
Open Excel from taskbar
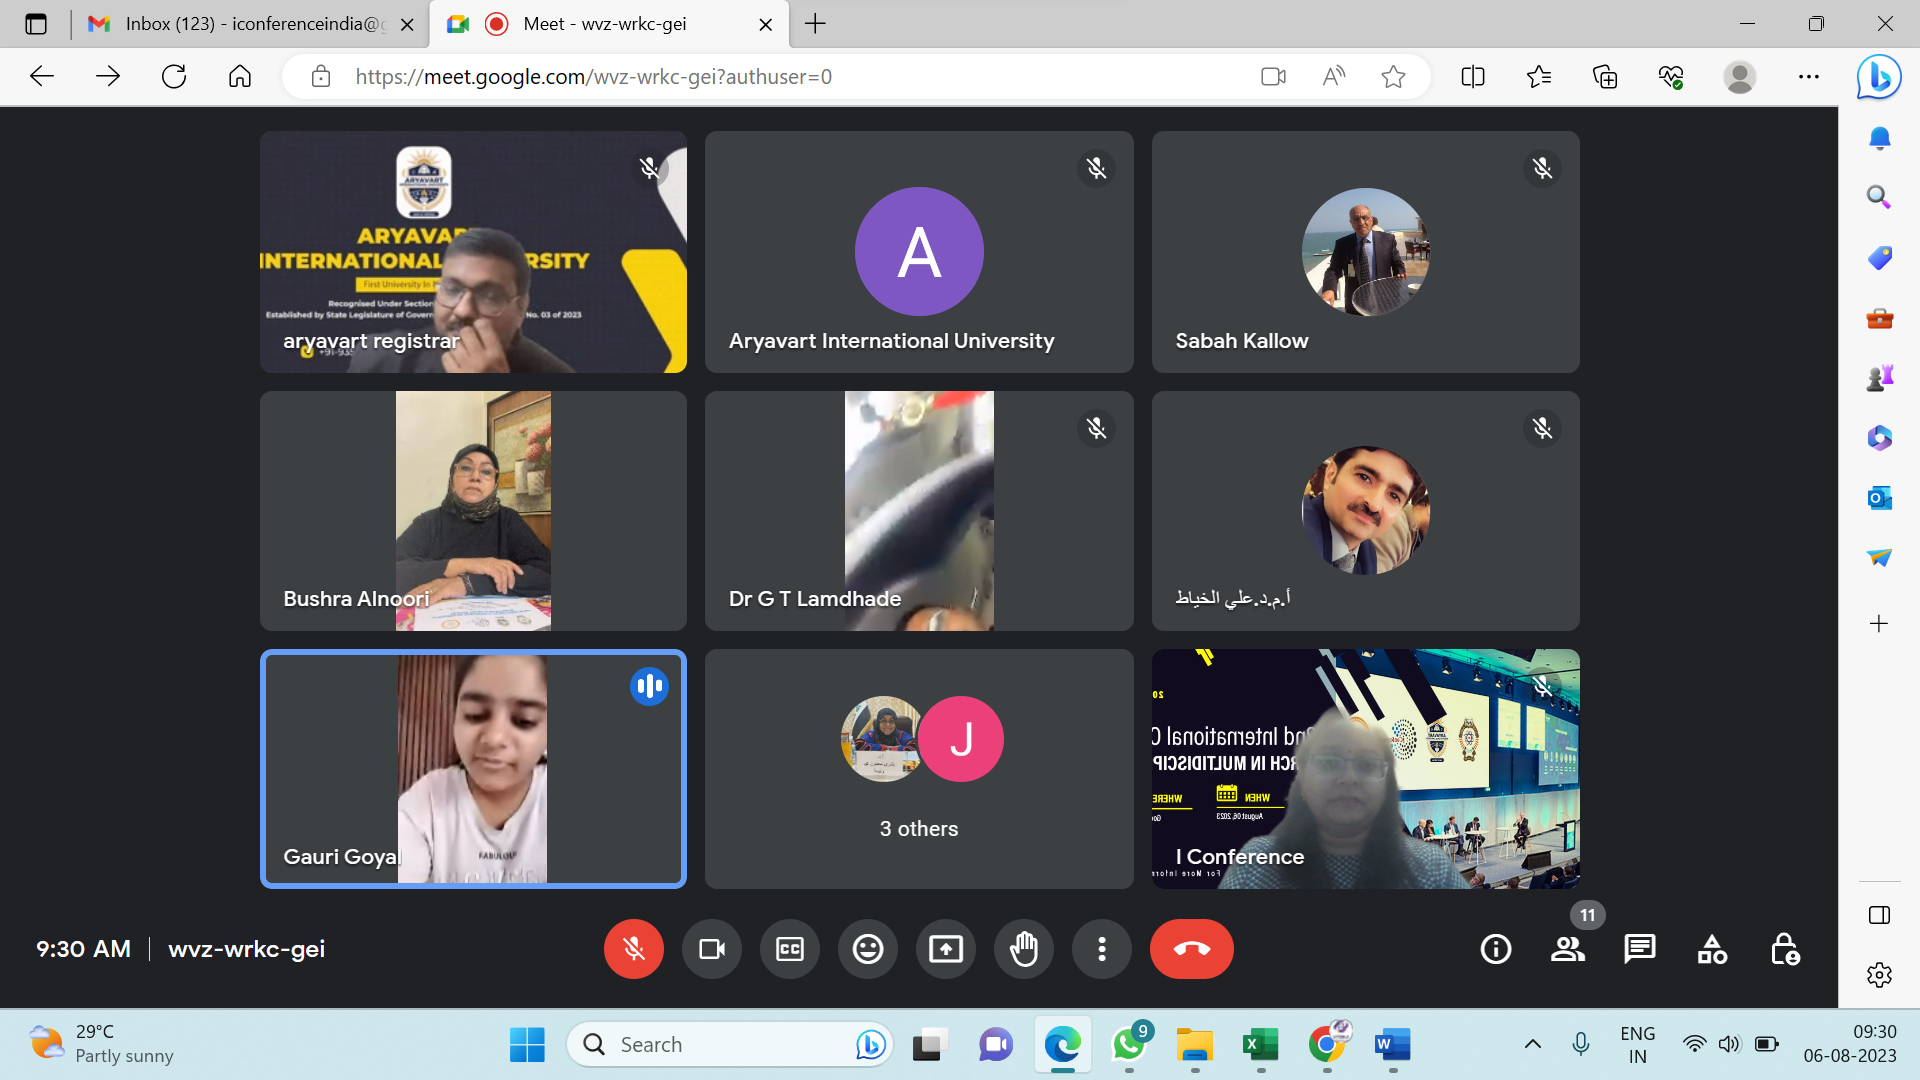pos(1261,1045)
